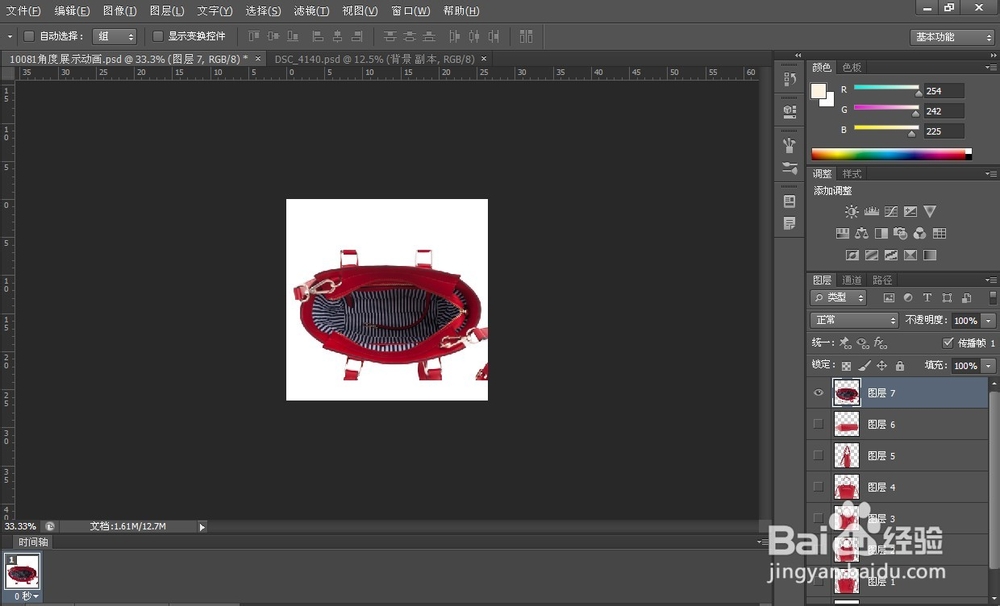Click the R channel slider
This screenshot has height=606, width=1000.
pos(886,87)
